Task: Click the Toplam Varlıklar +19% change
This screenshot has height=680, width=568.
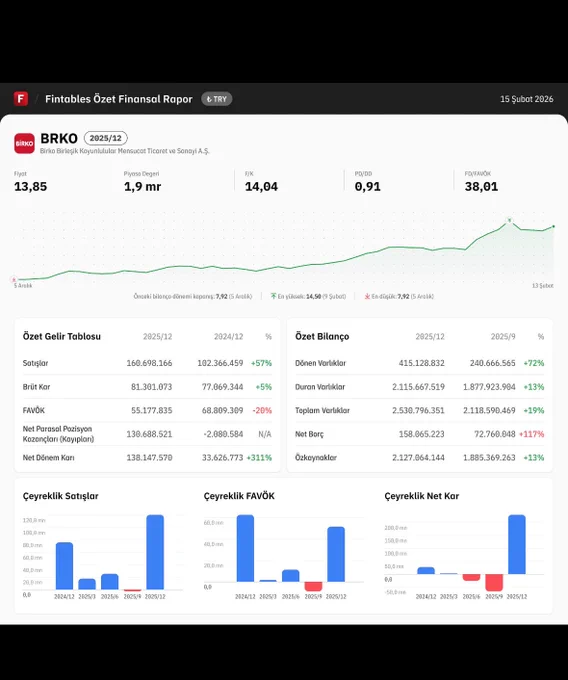Action: click(x=533, y=410)
